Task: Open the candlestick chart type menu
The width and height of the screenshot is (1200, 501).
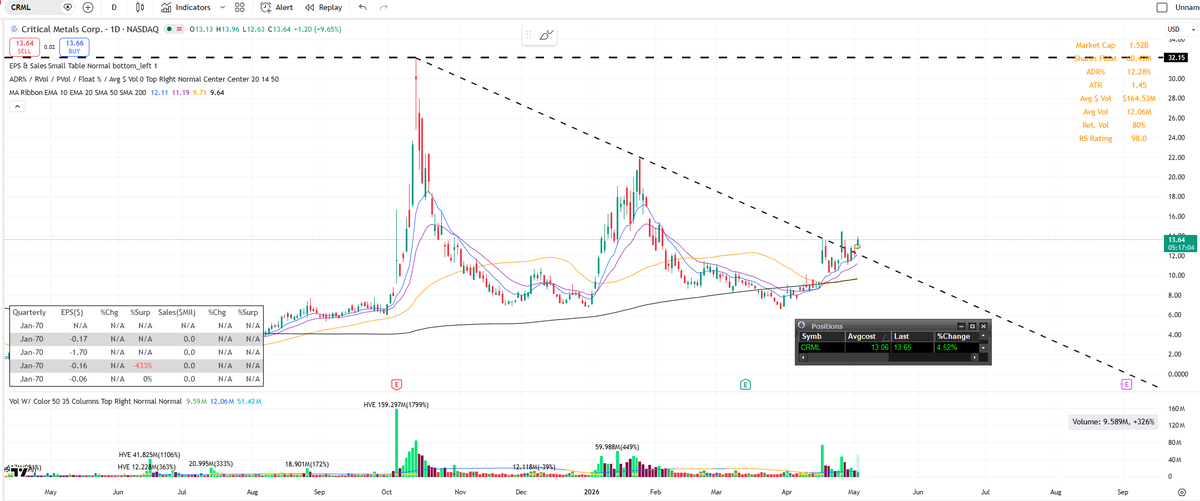Action: [140, 7]
